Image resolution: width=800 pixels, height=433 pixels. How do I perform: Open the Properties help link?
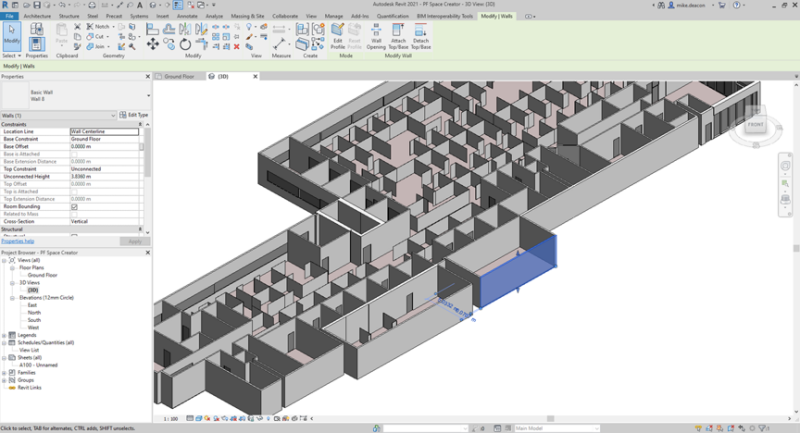[18, 241]
